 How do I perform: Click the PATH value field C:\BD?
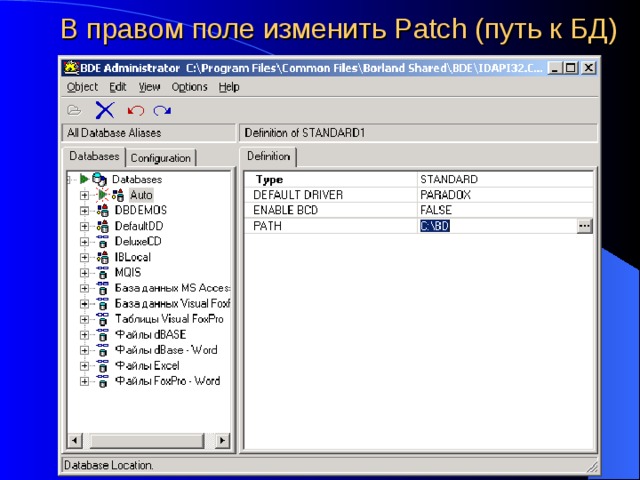(497, 226)
